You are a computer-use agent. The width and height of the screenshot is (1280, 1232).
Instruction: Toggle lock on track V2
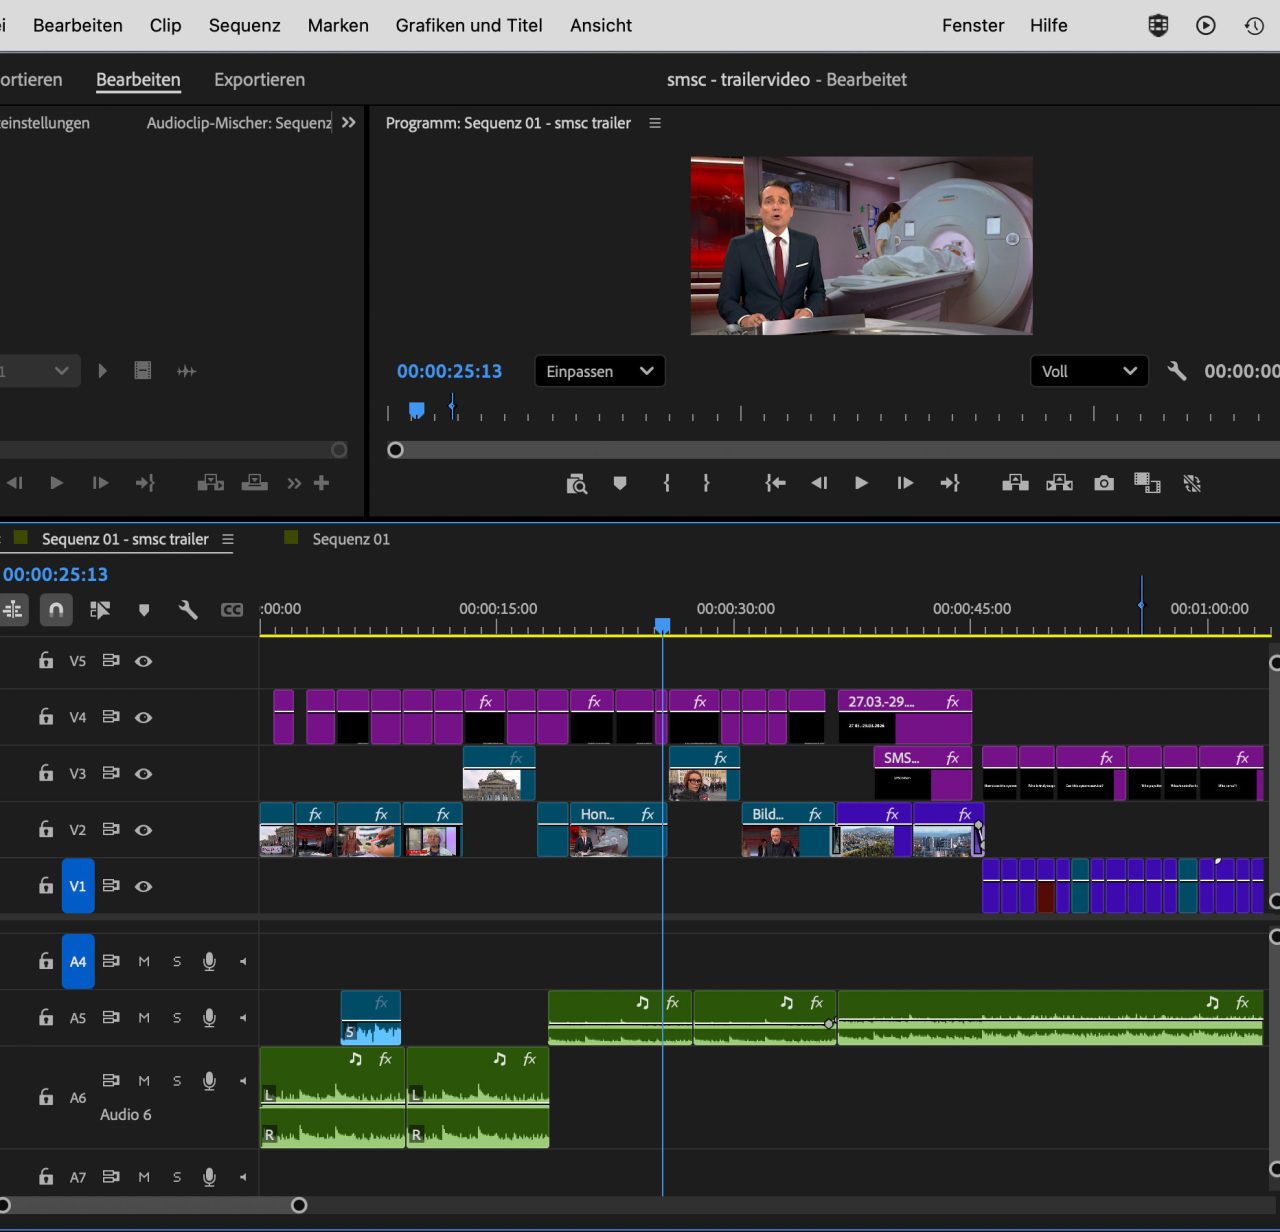click(46, 829)
